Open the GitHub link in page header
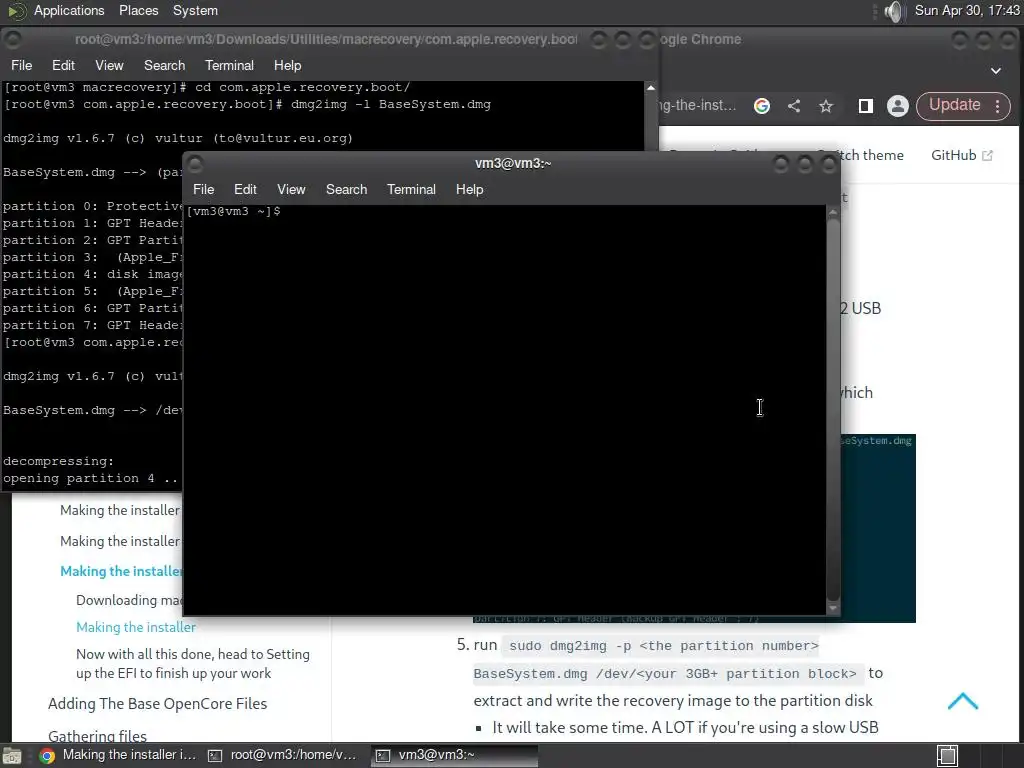The image size is (1024, 768). [x=961, y=155]
